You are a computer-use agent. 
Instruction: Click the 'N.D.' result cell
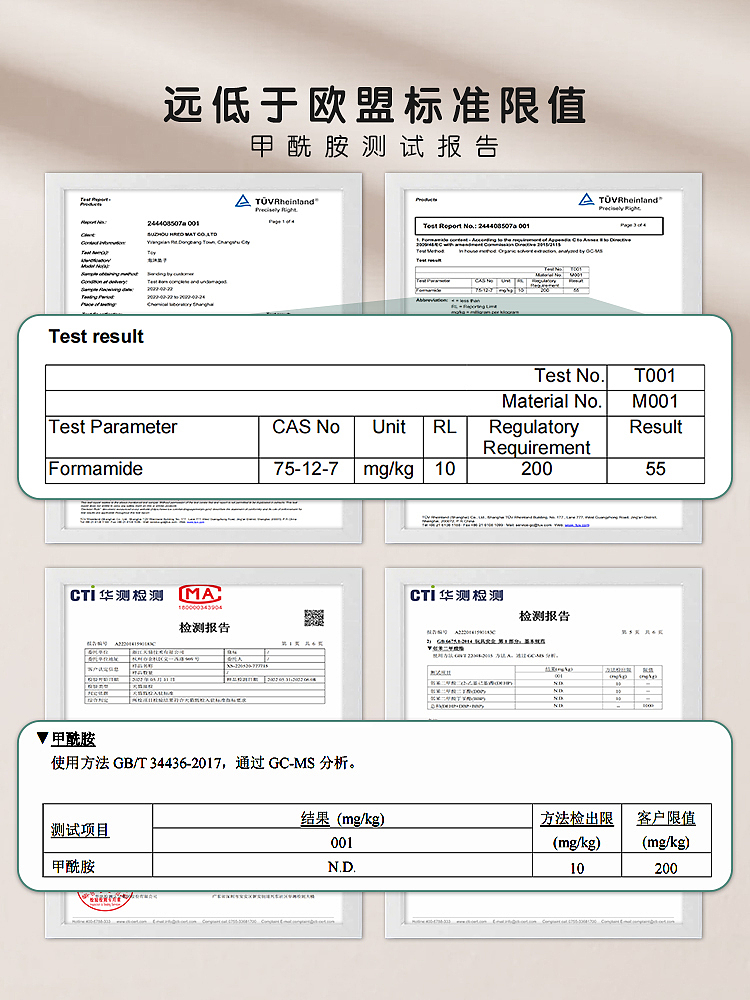[342, 865]
